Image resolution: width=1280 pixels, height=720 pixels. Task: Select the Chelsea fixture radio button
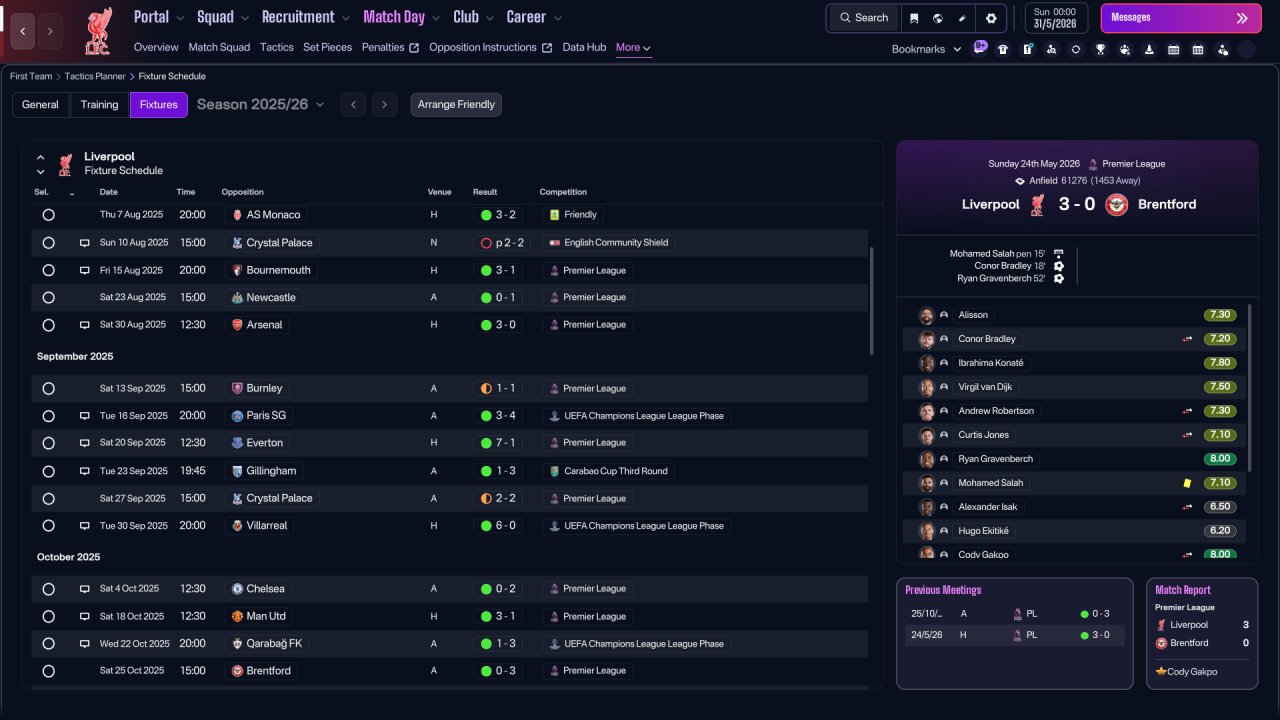click(48, 589)
